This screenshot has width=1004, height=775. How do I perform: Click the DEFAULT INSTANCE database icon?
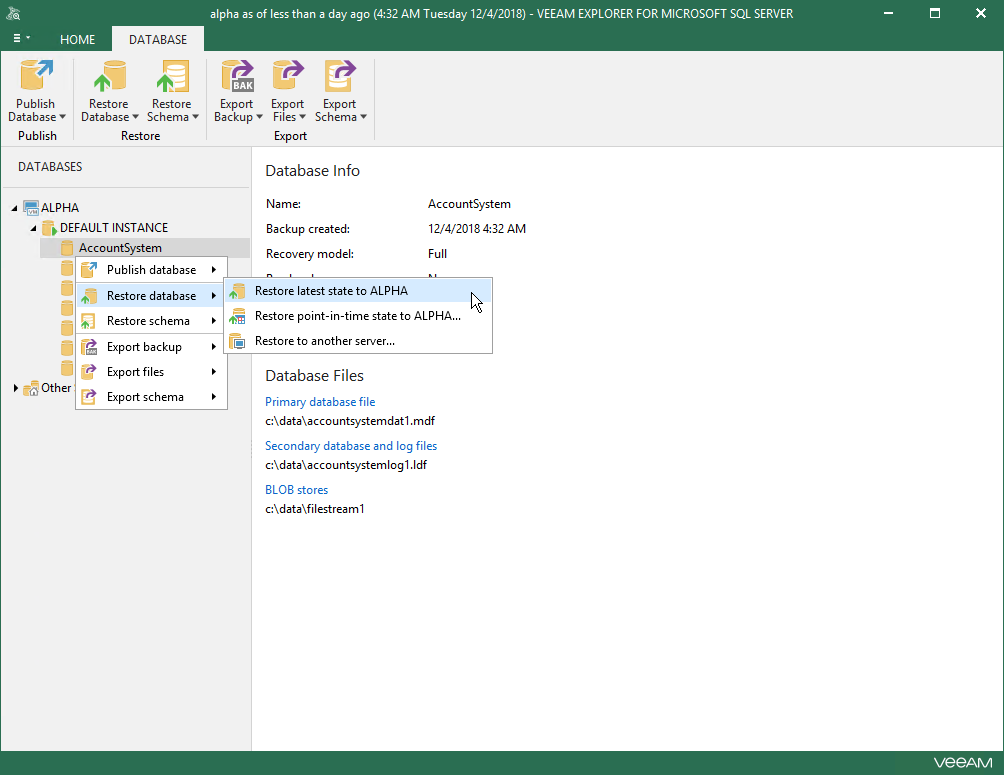(49, 227)
